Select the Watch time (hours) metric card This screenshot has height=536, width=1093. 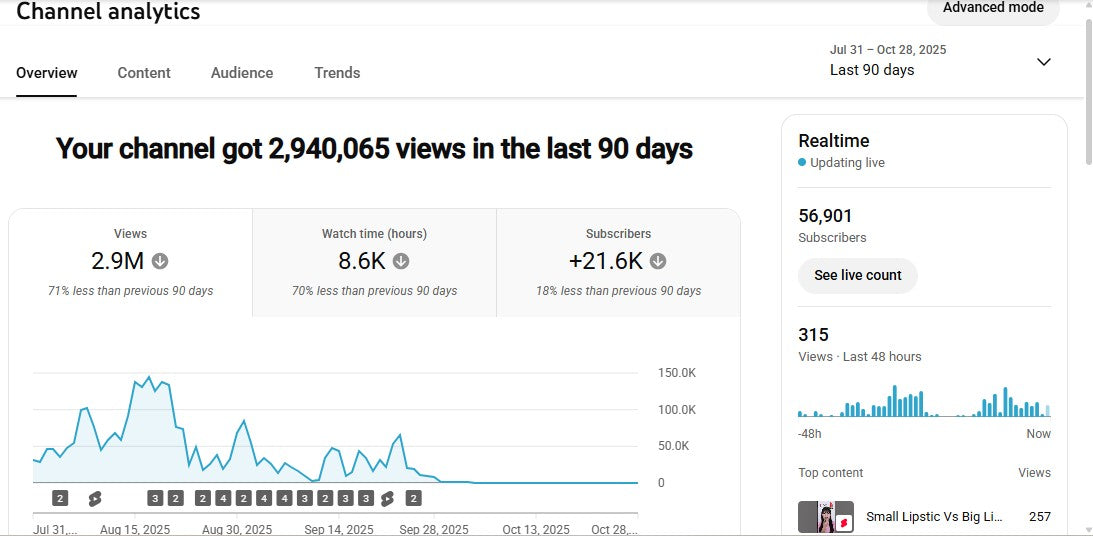point(374,262)
